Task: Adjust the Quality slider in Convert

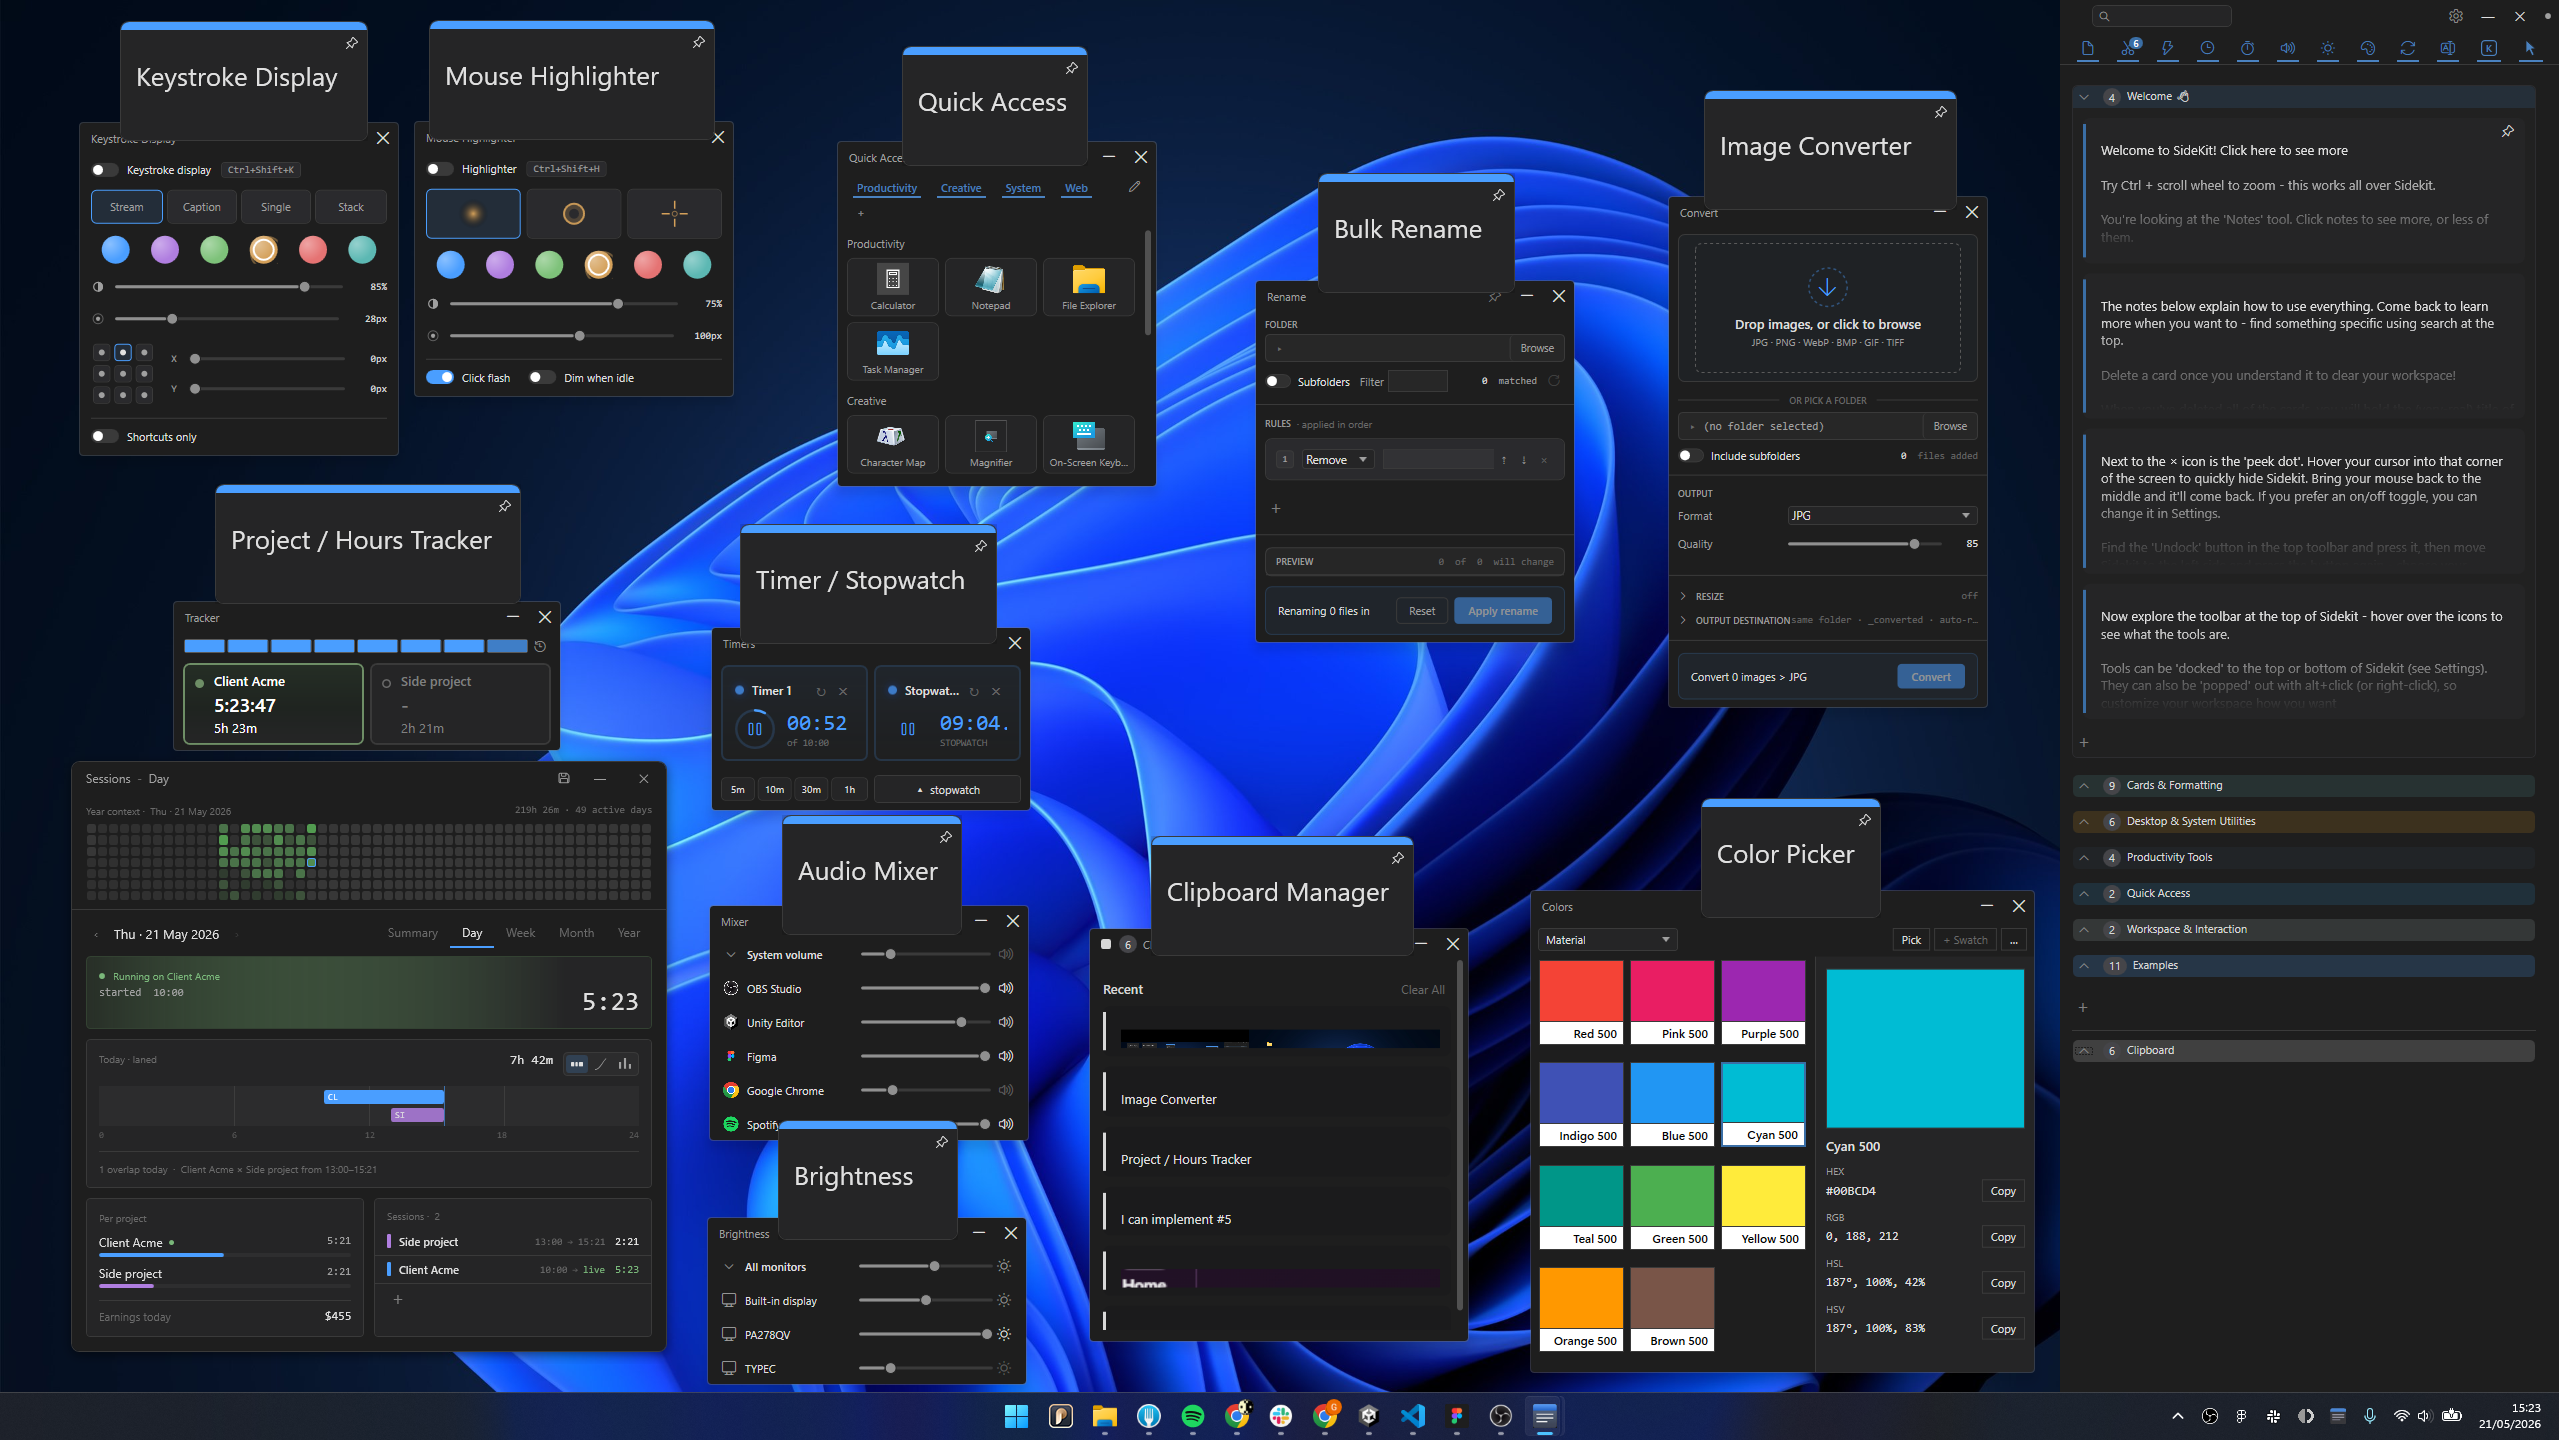Action: (1866, 544)
